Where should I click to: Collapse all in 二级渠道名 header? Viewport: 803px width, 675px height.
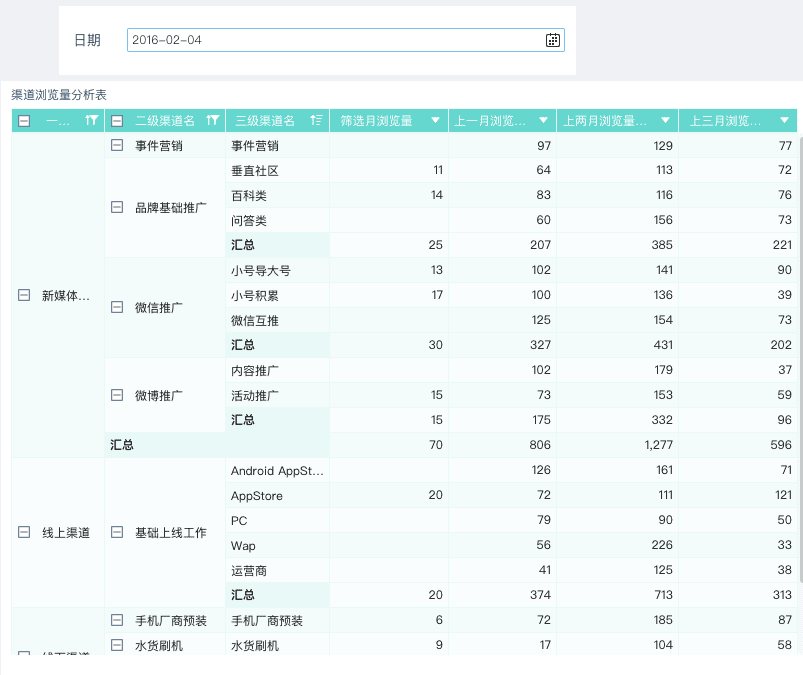coord(117,121)
